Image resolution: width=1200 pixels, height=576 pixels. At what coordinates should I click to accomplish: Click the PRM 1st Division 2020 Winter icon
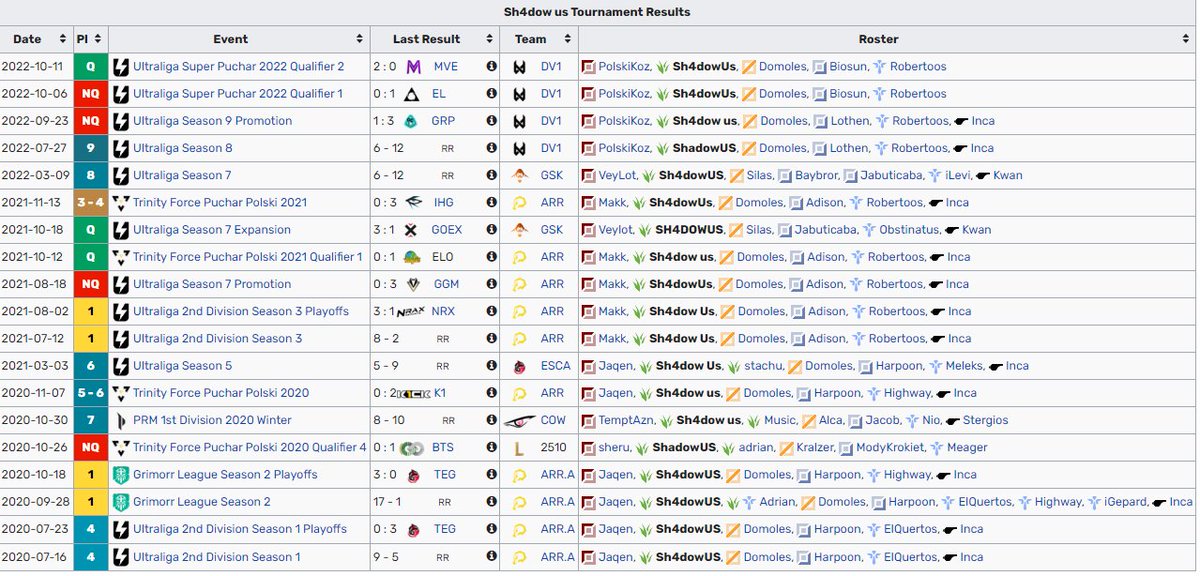tap(121, 420)
